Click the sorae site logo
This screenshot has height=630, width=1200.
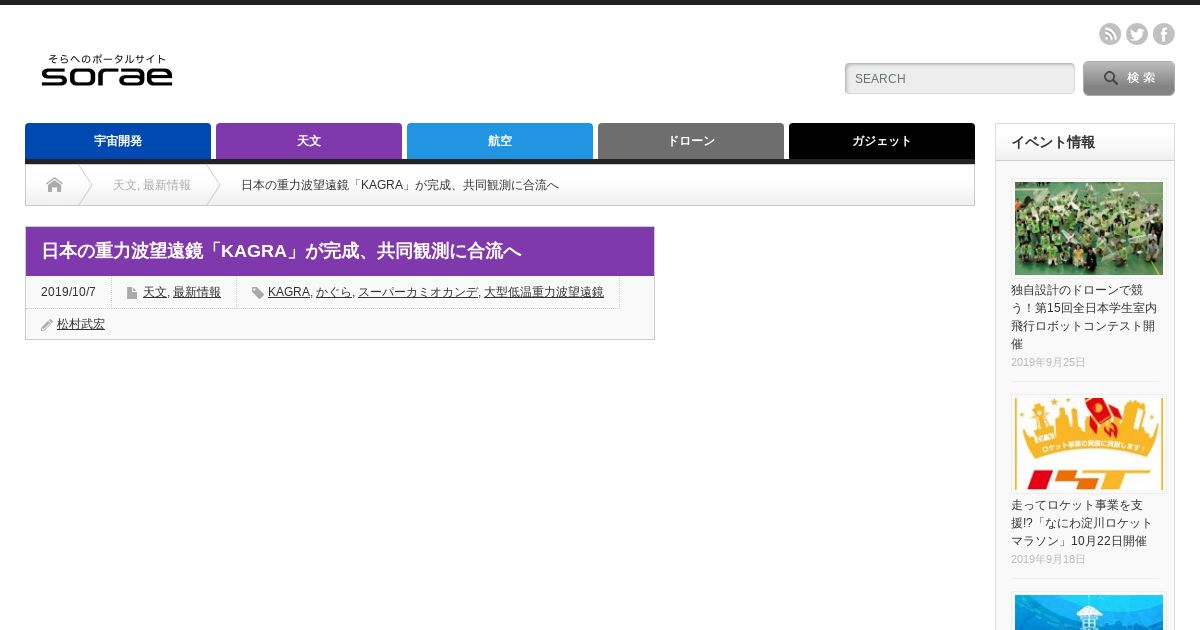point(107,70)
